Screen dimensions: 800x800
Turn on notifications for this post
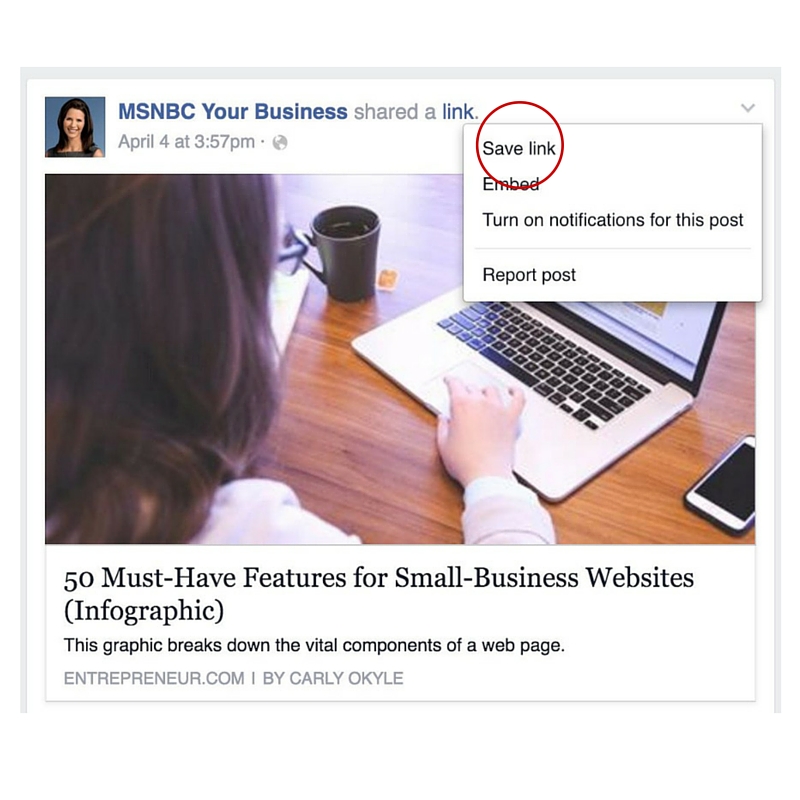(613, 220)
